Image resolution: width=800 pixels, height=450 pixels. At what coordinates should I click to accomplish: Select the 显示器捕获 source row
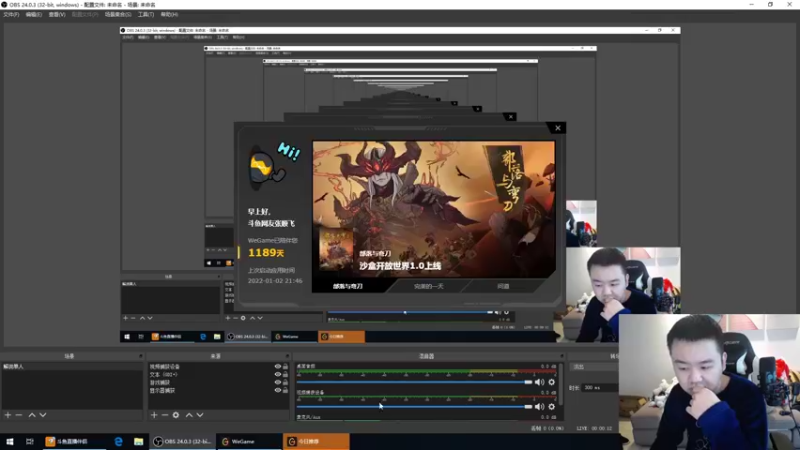click(x=218, y=390)
